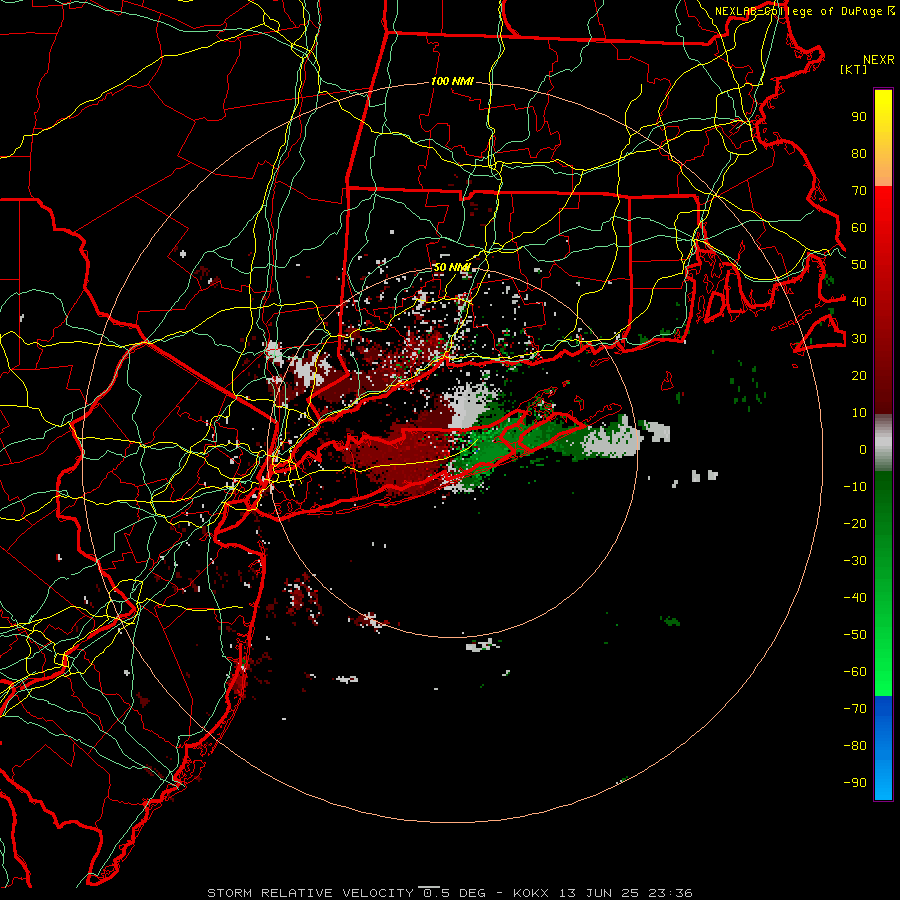Click the -30 value on velocity scale

pos(855,561)
